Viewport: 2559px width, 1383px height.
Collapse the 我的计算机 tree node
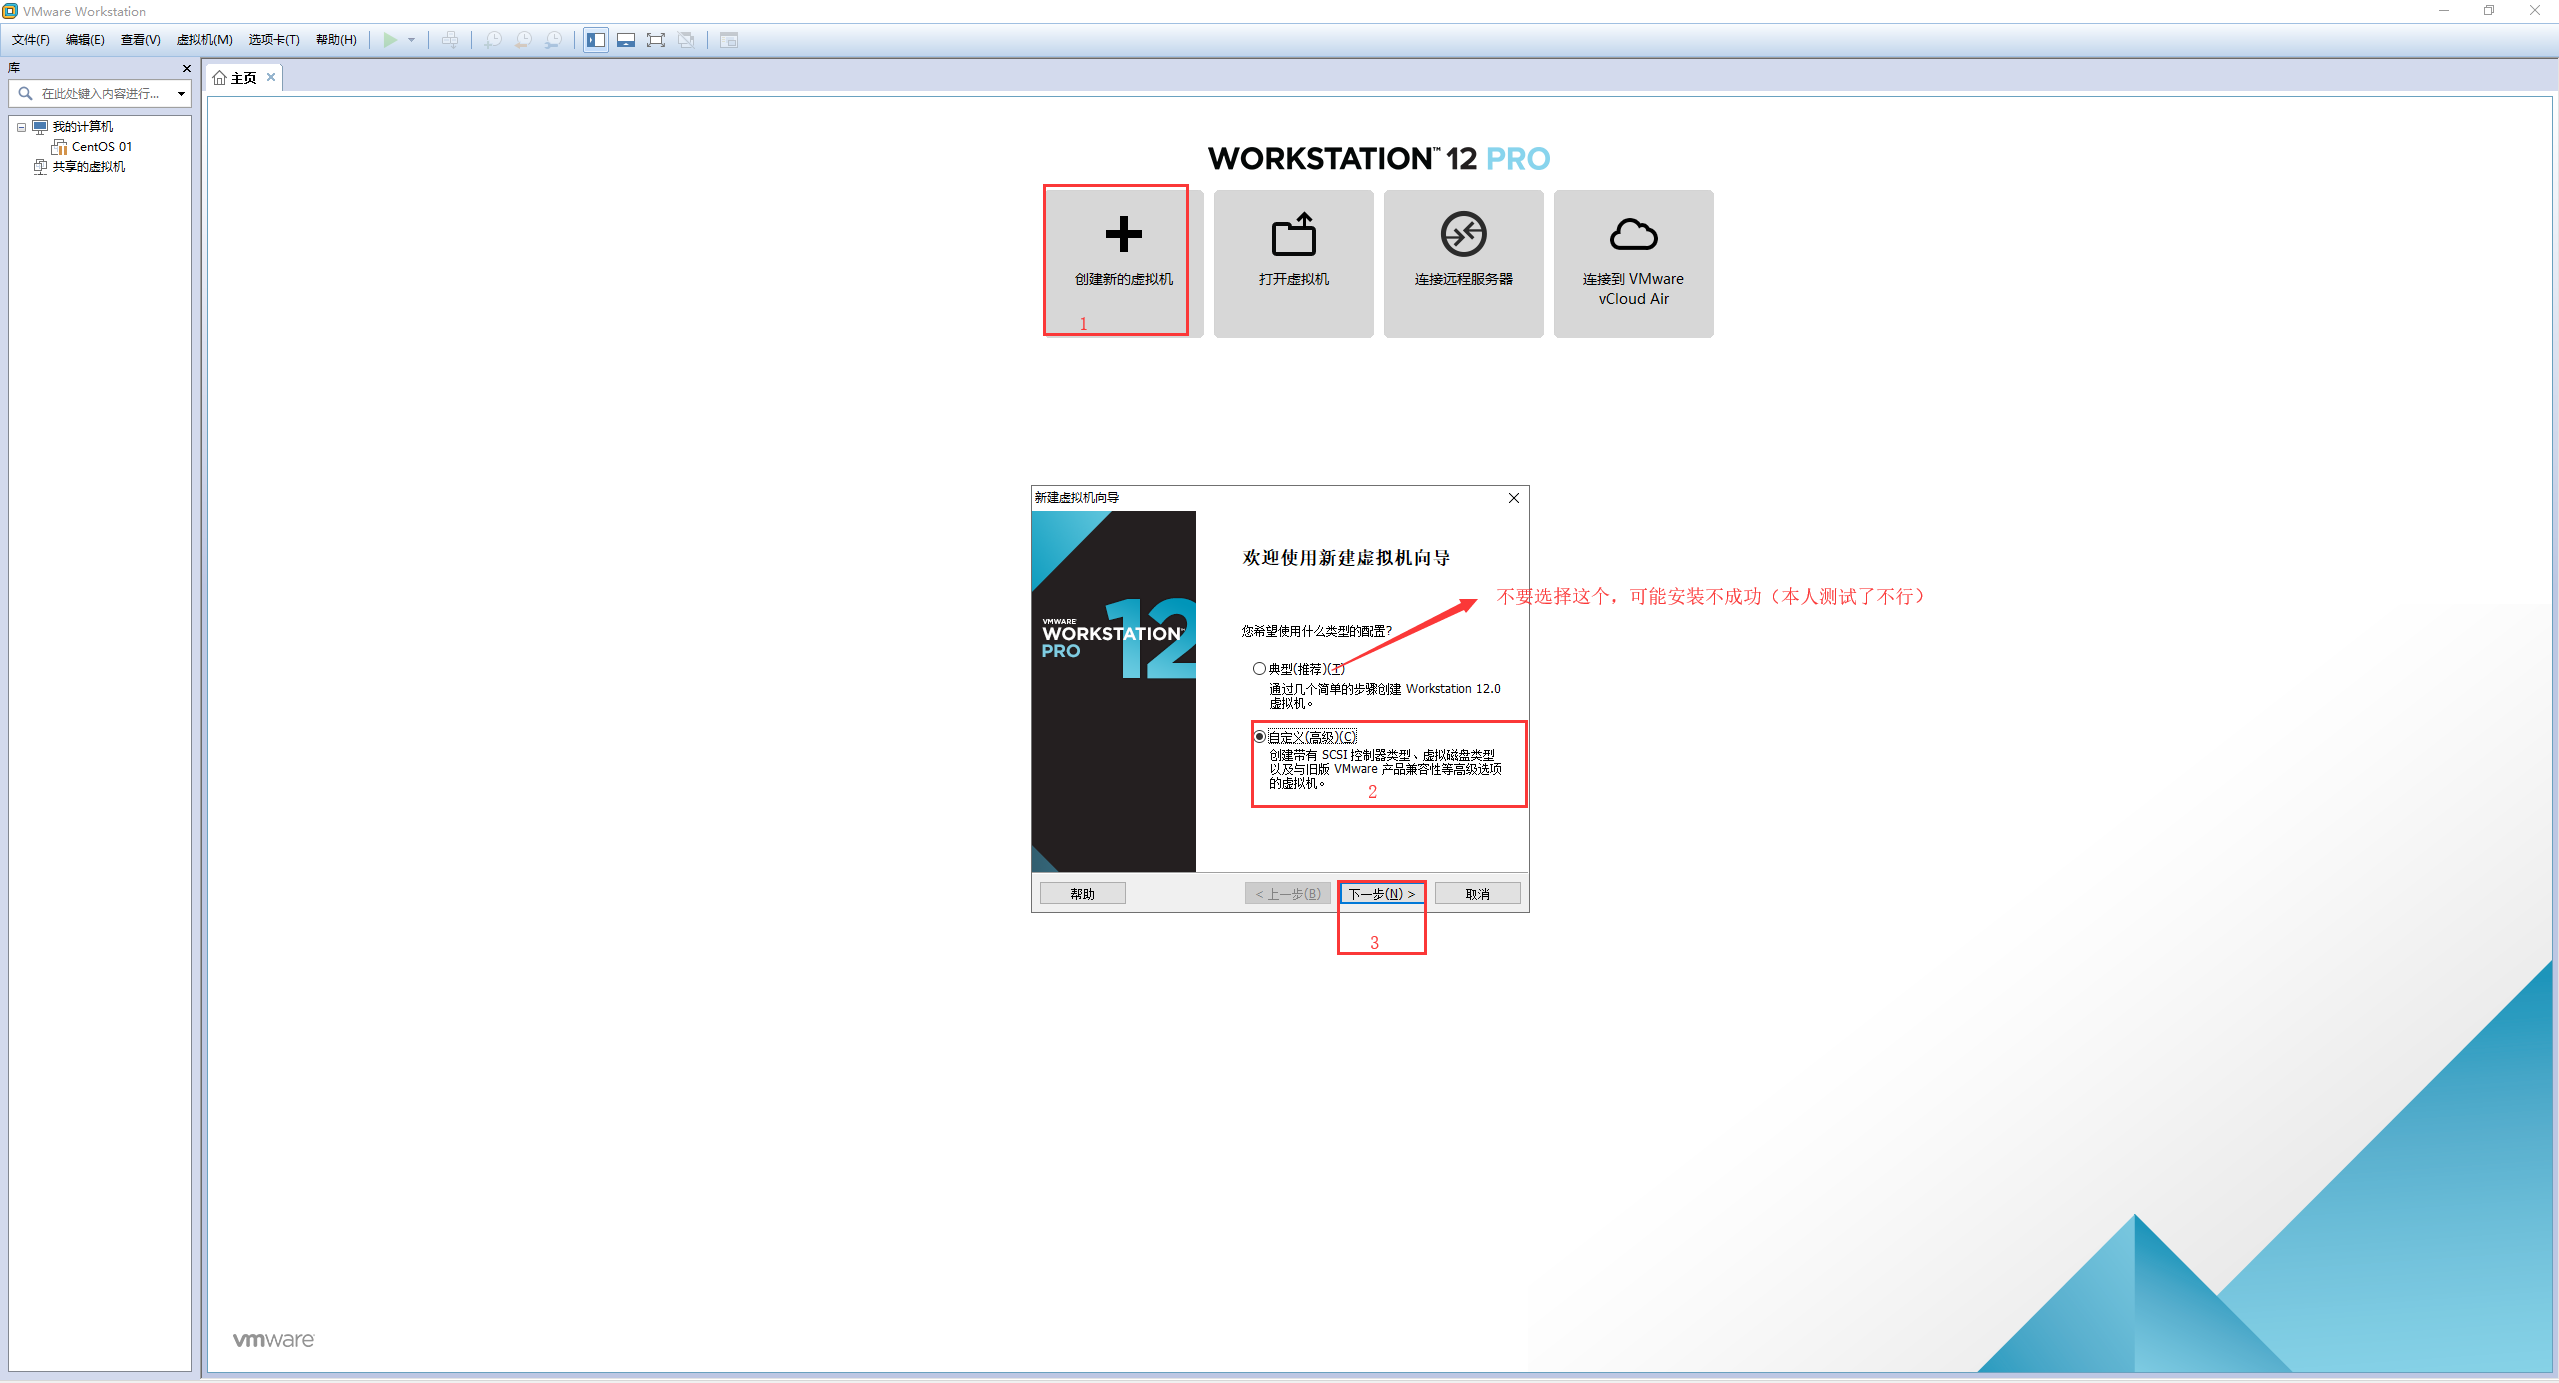pyautogui.click(x=22, y=126)
